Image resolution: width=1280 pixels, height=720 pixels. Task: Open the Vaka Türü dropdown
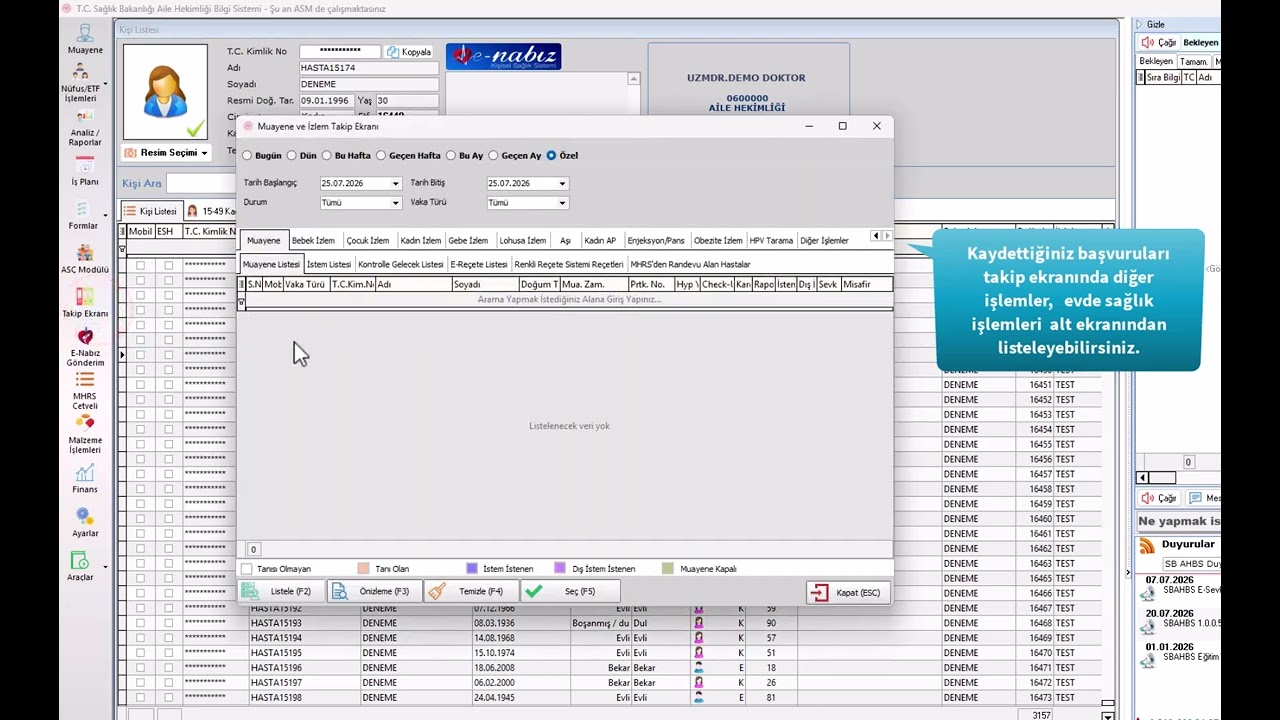[563, 203]
